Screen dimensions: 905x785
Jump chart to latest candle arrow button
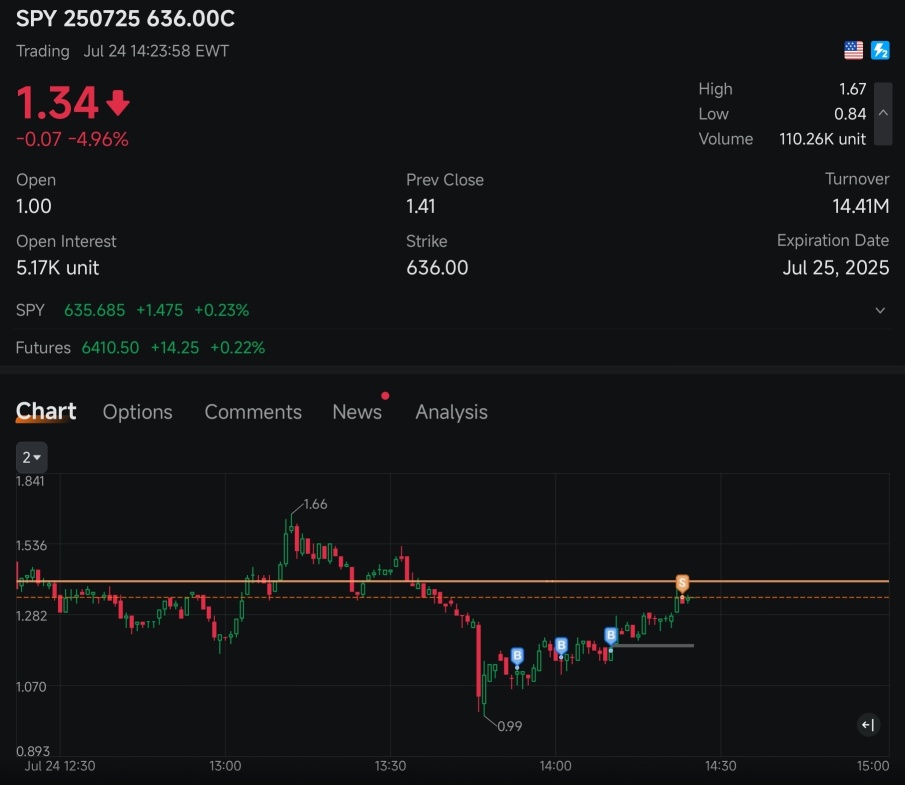pyautogui.click(x=868, y=725)
